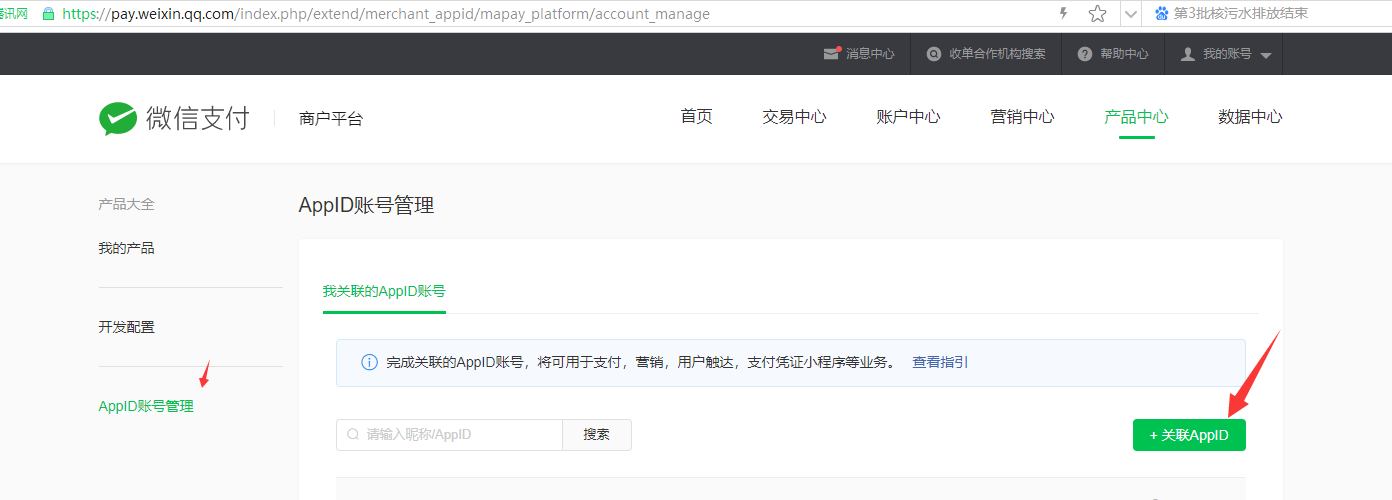This screenshot has height=500, width=1392.
Task: Open the message center envelope icon
Action: (831, 54)
